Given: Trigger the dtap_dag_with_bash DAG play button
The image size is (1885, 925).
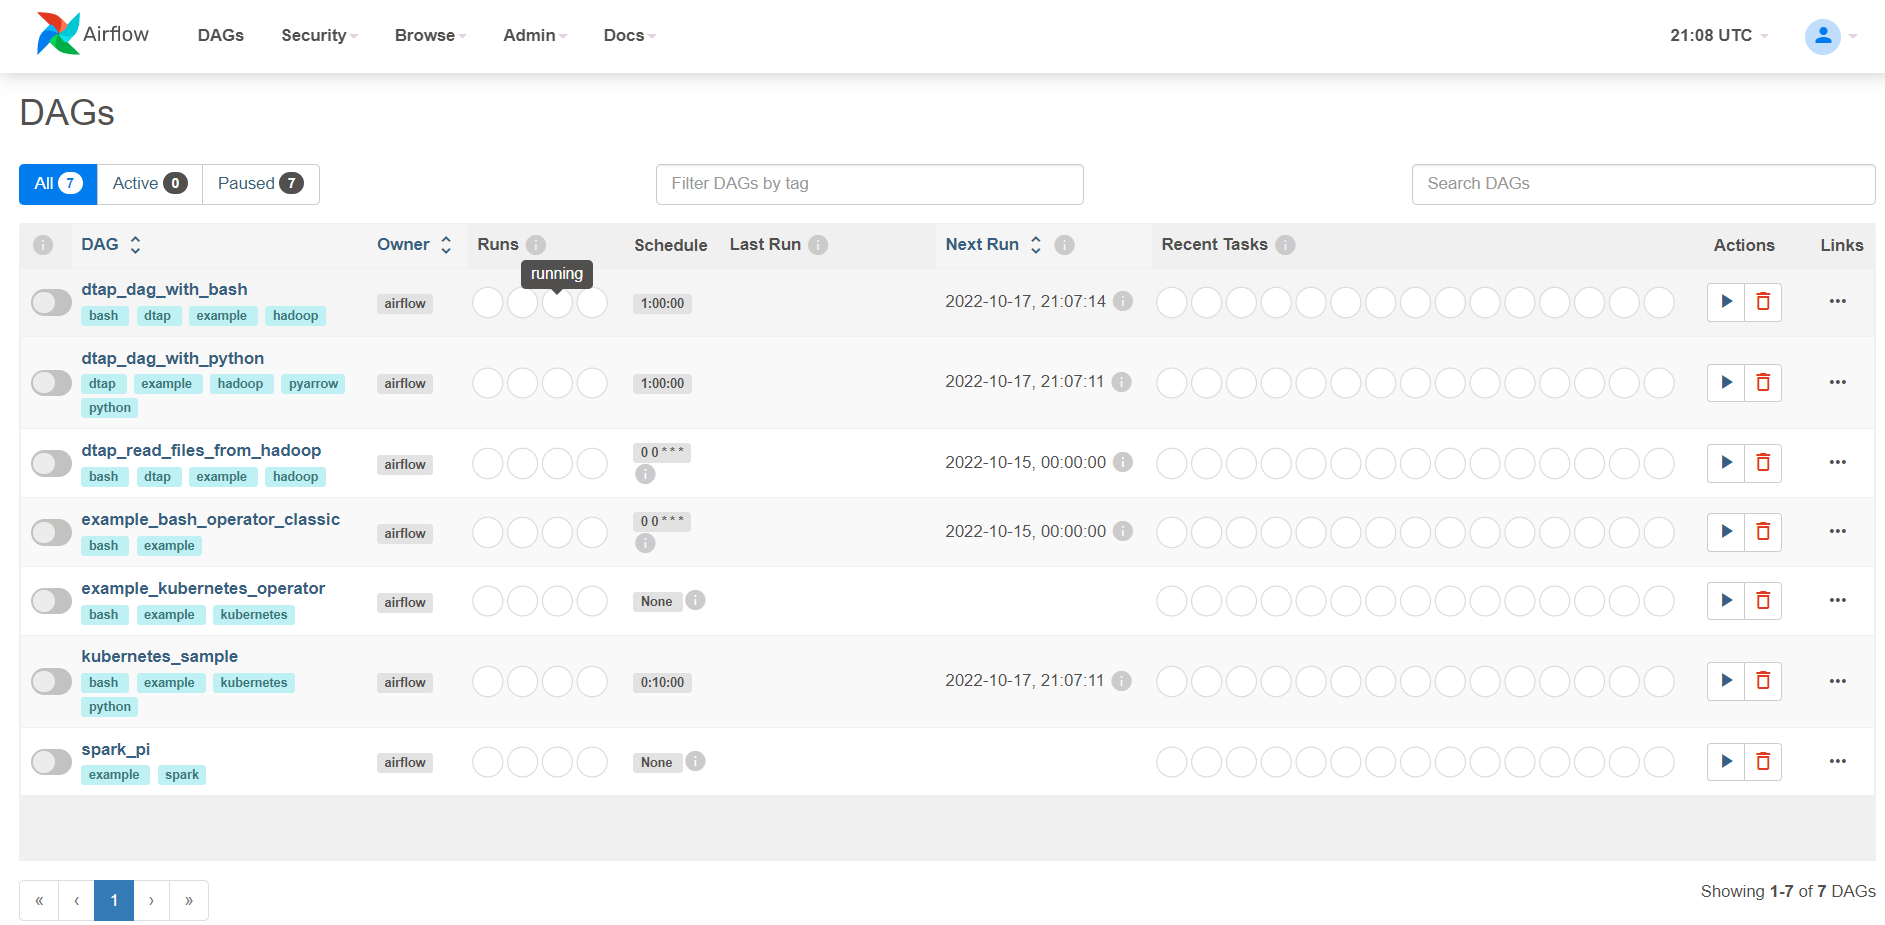Looking at the screenshot, I should pos(1726,301).
